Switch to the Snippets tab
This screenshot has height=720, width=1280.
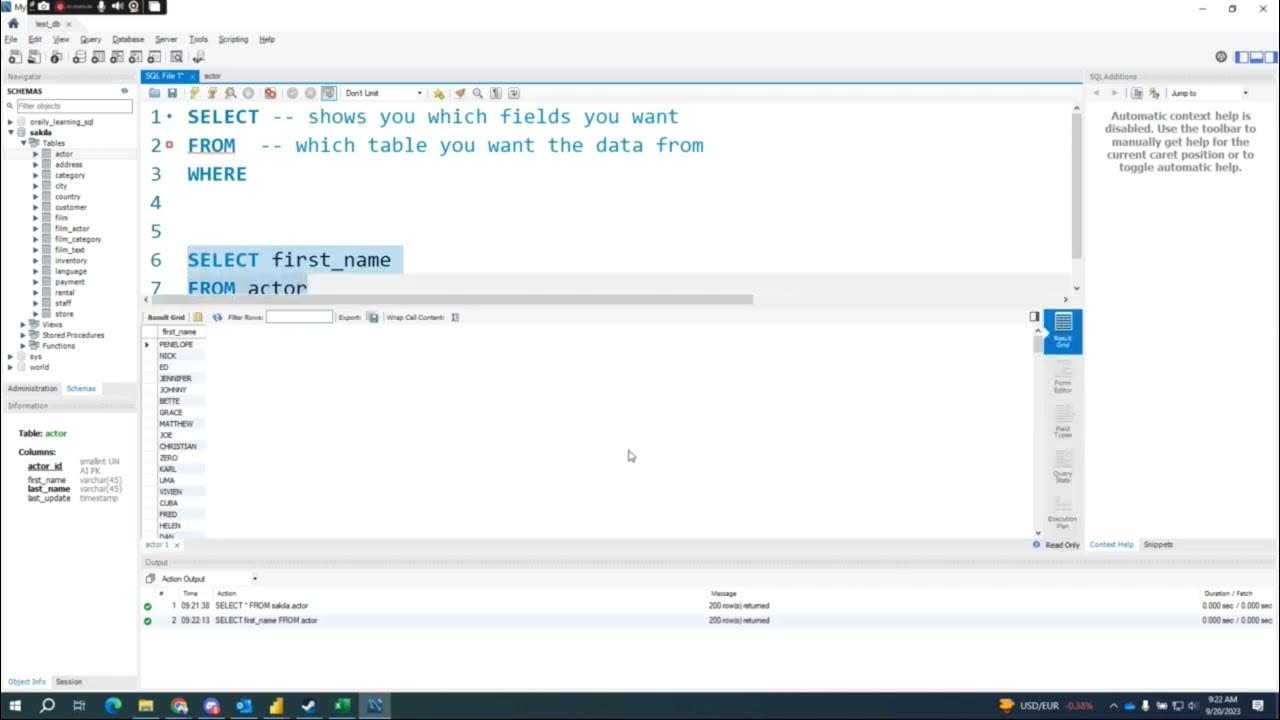point(1158,544)
